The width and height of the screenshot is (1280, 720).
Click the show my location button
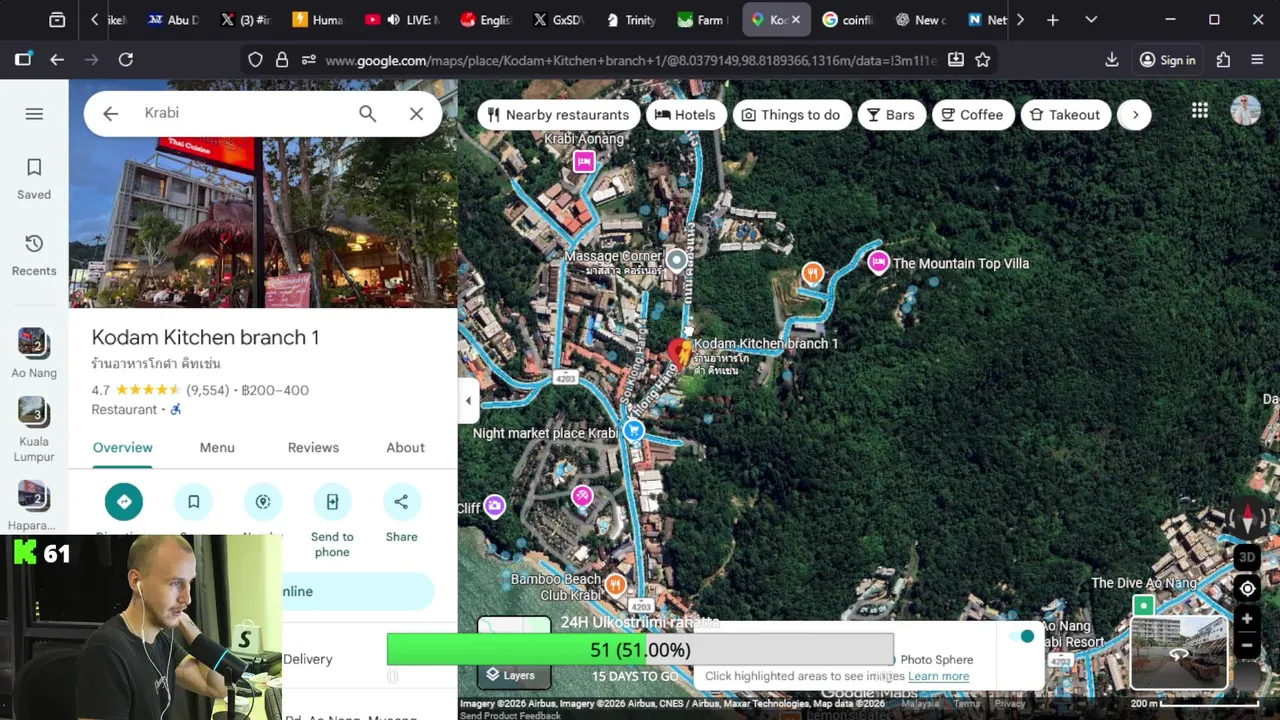[x=1247, y=588]
